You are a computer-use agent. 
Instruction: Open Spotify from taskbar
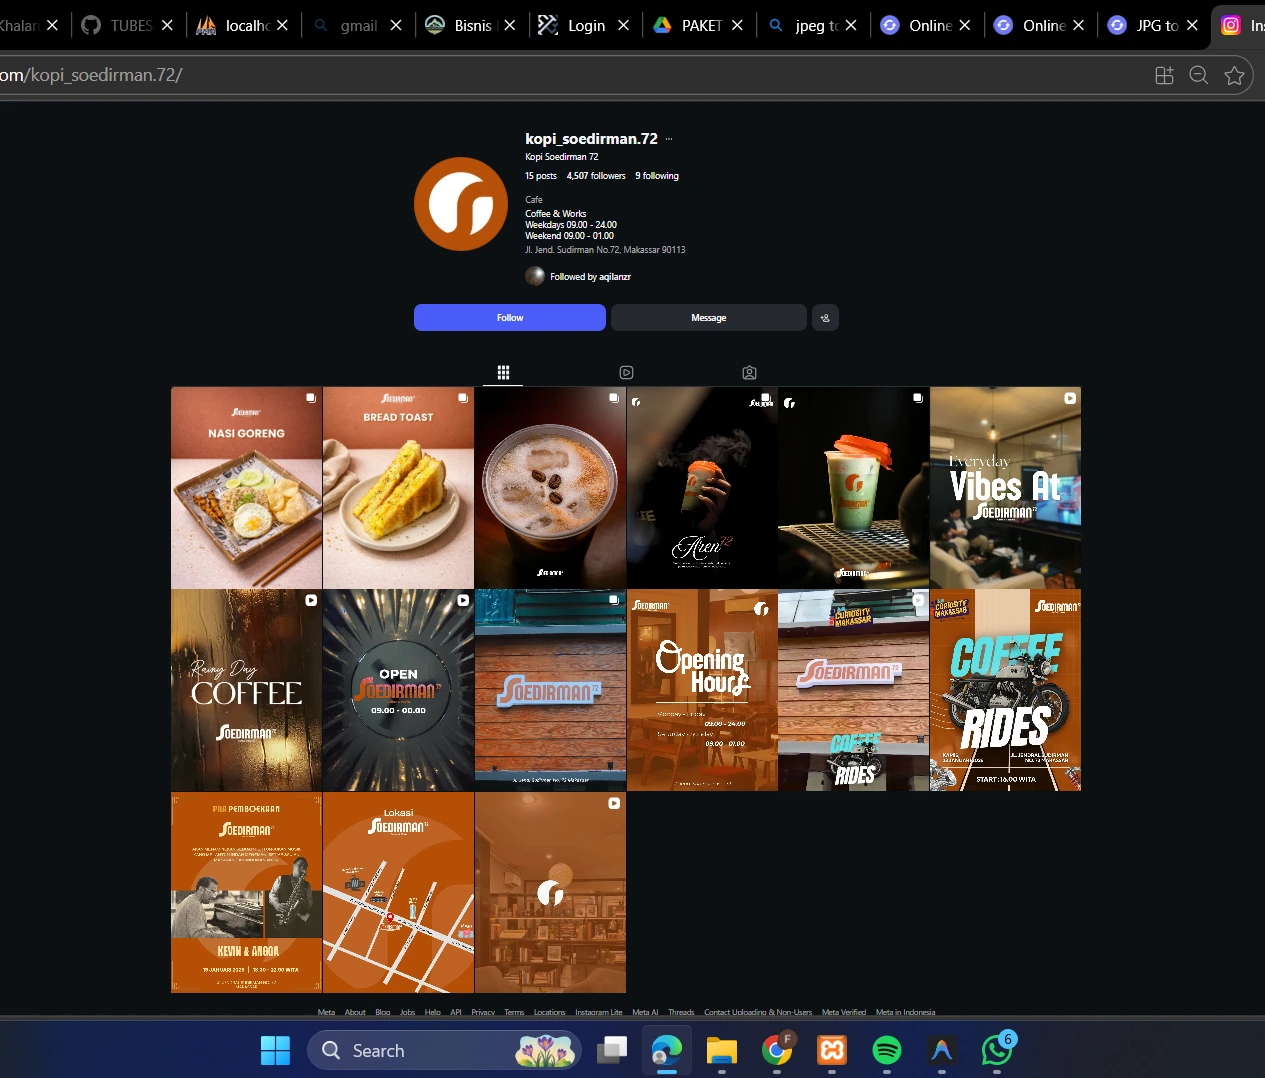887,1050
